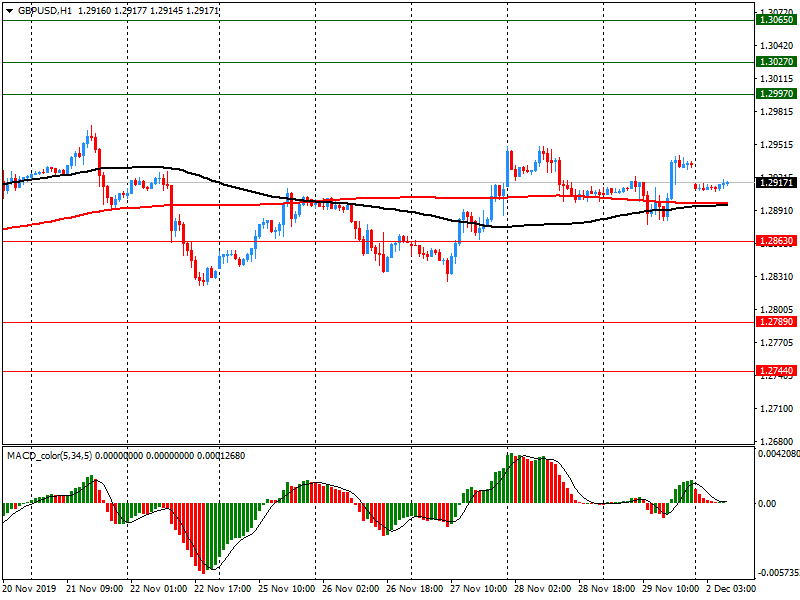Click the red 1.27890 price label
The image size is (800, 600).
pos(776,322)
